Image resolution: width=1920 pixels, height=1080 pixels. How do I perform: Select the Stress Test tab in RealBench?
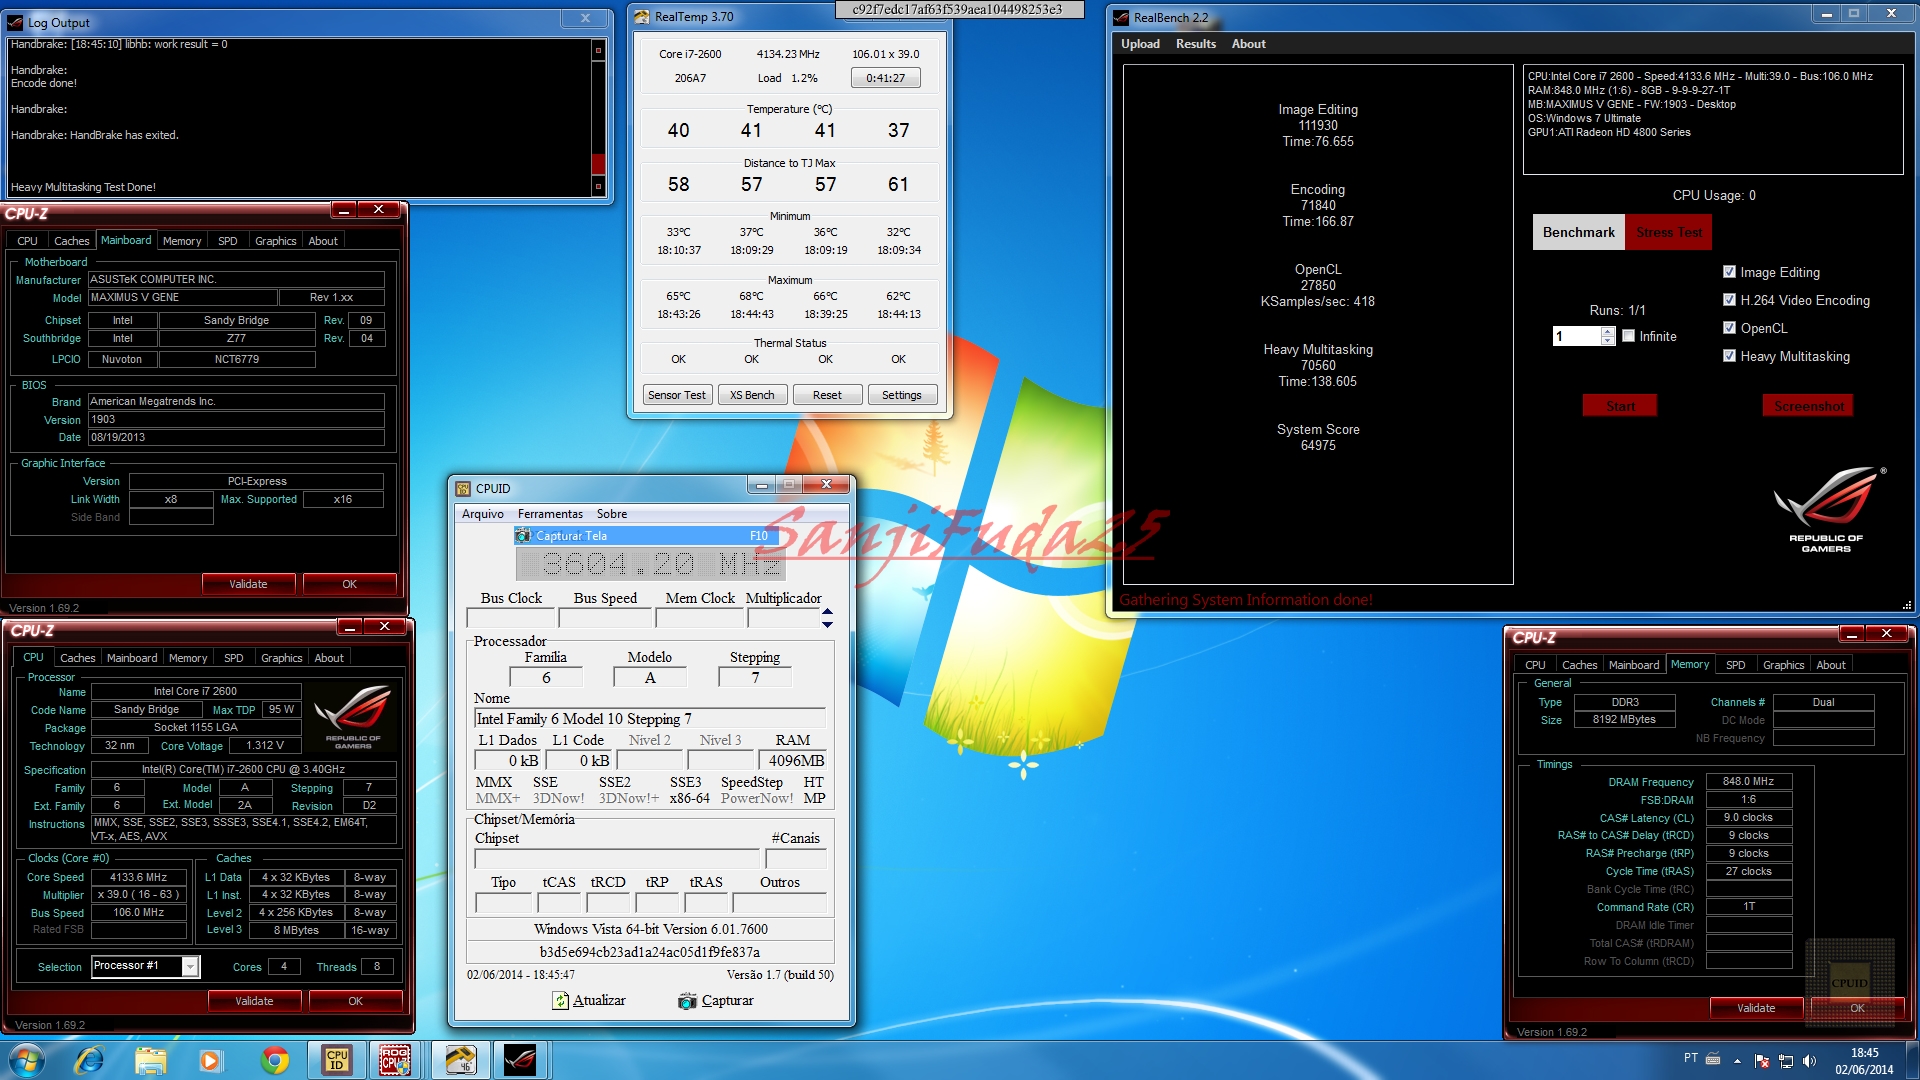(x=1668, y=232)
